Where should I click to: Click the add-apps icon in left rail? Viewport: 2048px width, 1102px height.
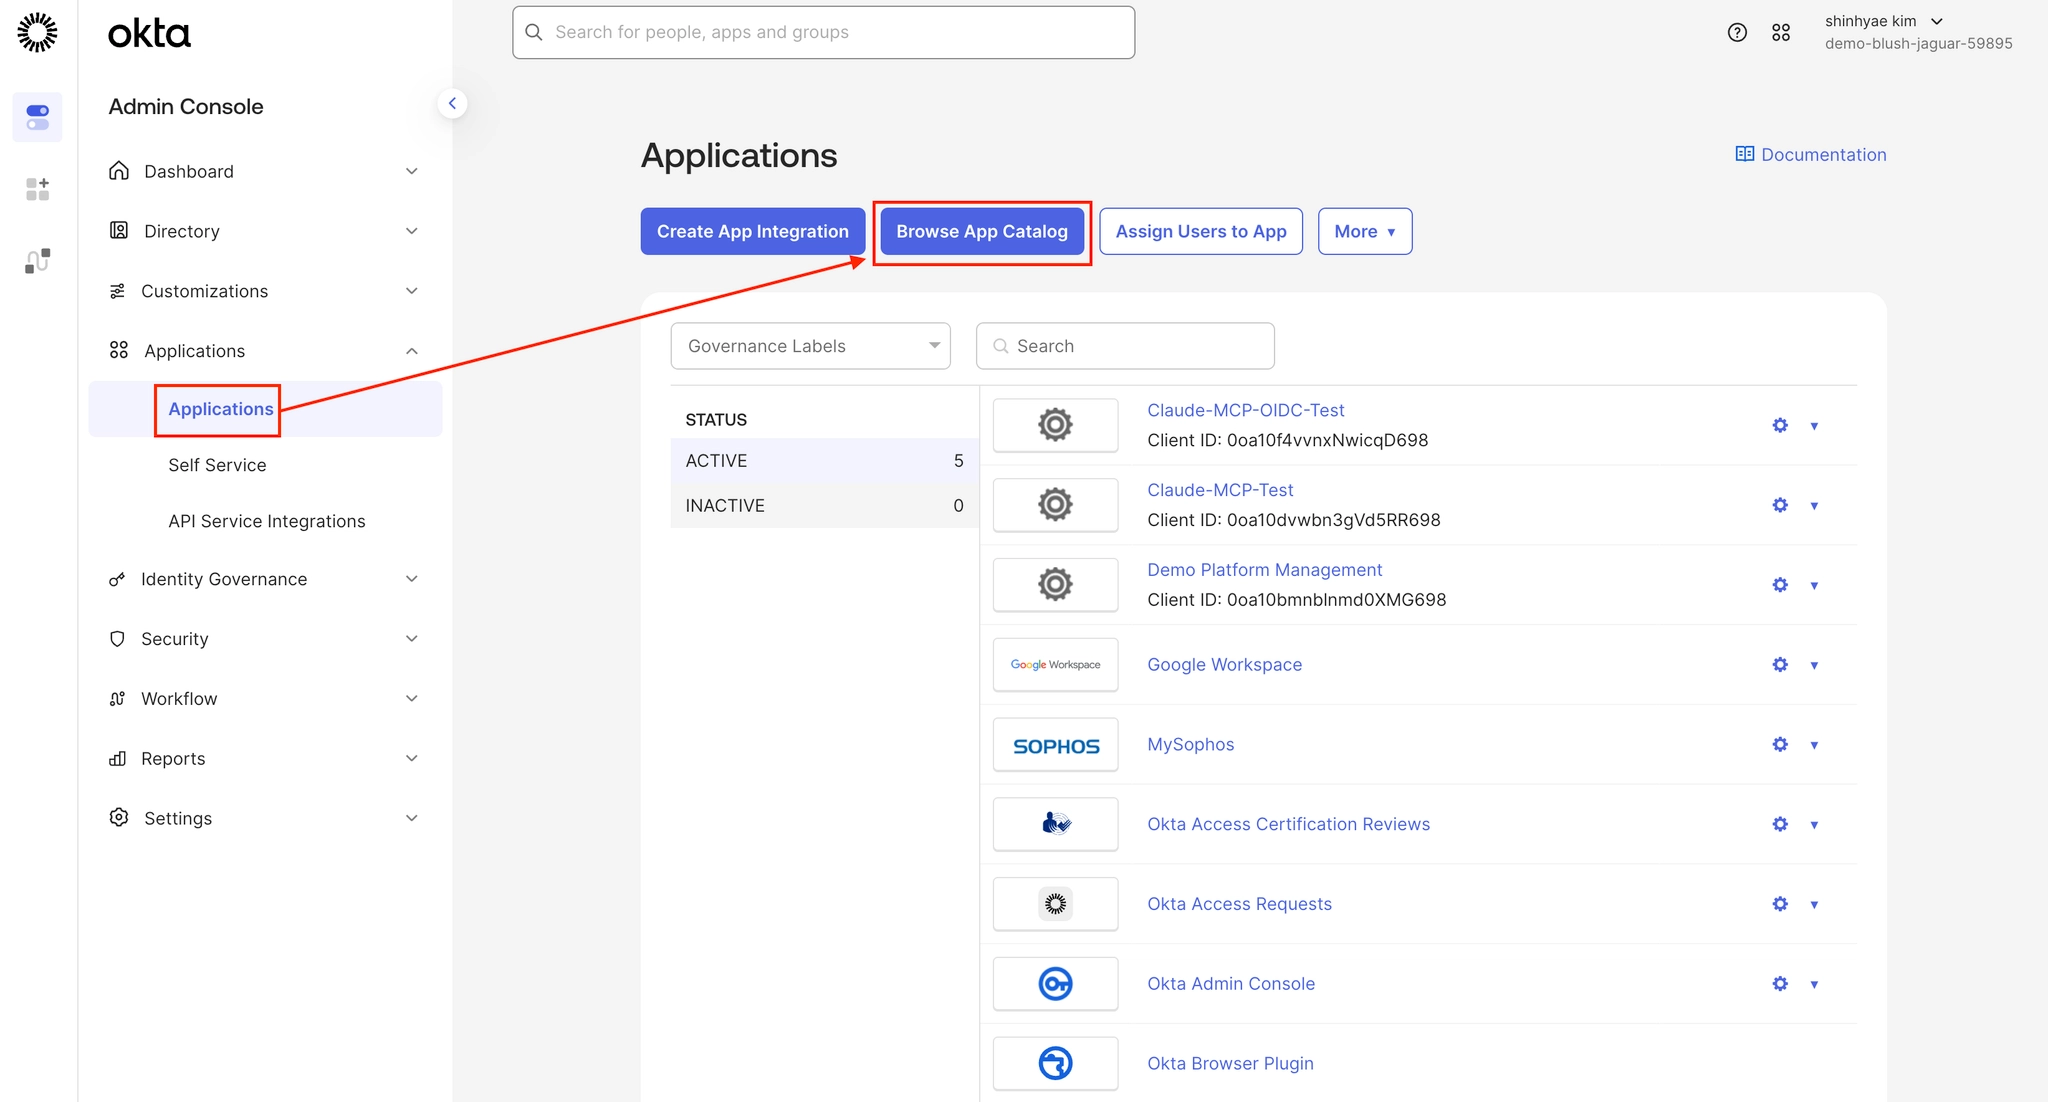pyautogui.click(x=37, y=189)
